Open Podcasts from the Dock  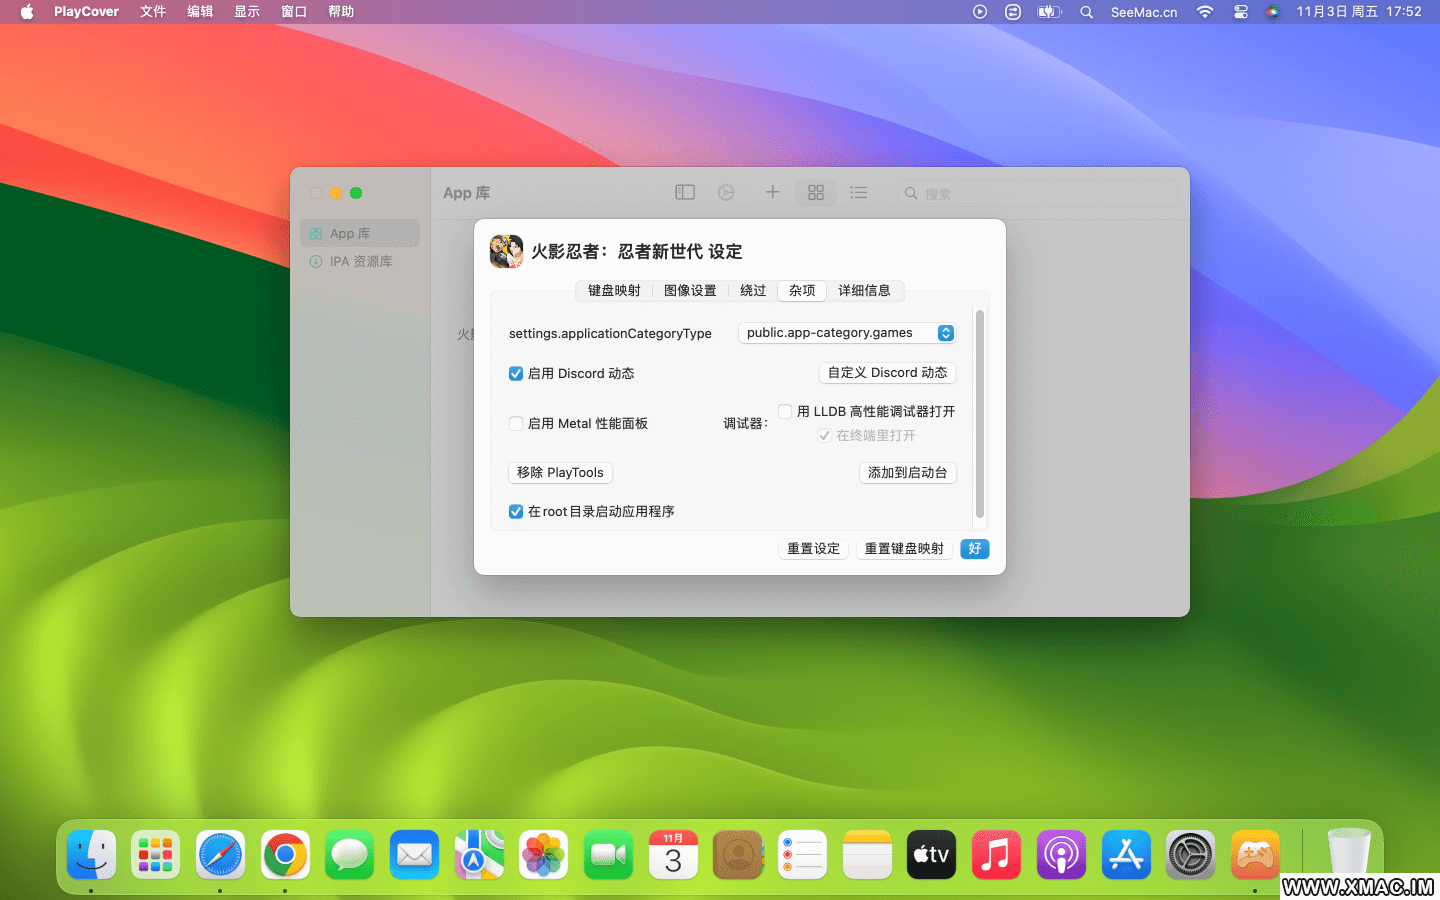coord(1061,855)
